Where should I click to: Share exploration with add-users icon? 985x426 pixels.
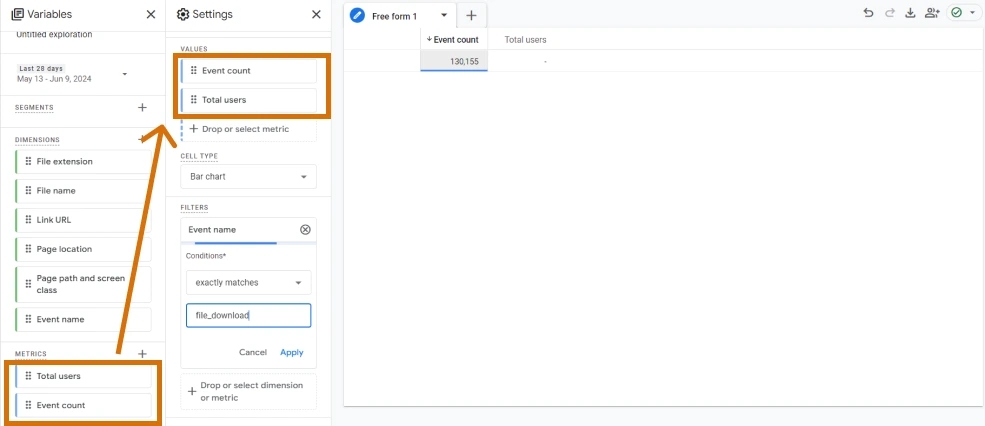[x=932, y=13]
